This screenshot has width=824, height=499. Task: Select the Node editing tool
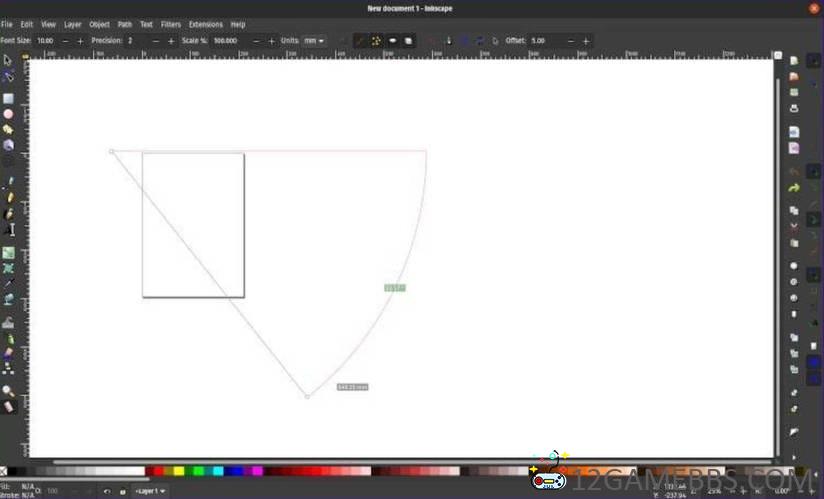[x=8, y=76]
